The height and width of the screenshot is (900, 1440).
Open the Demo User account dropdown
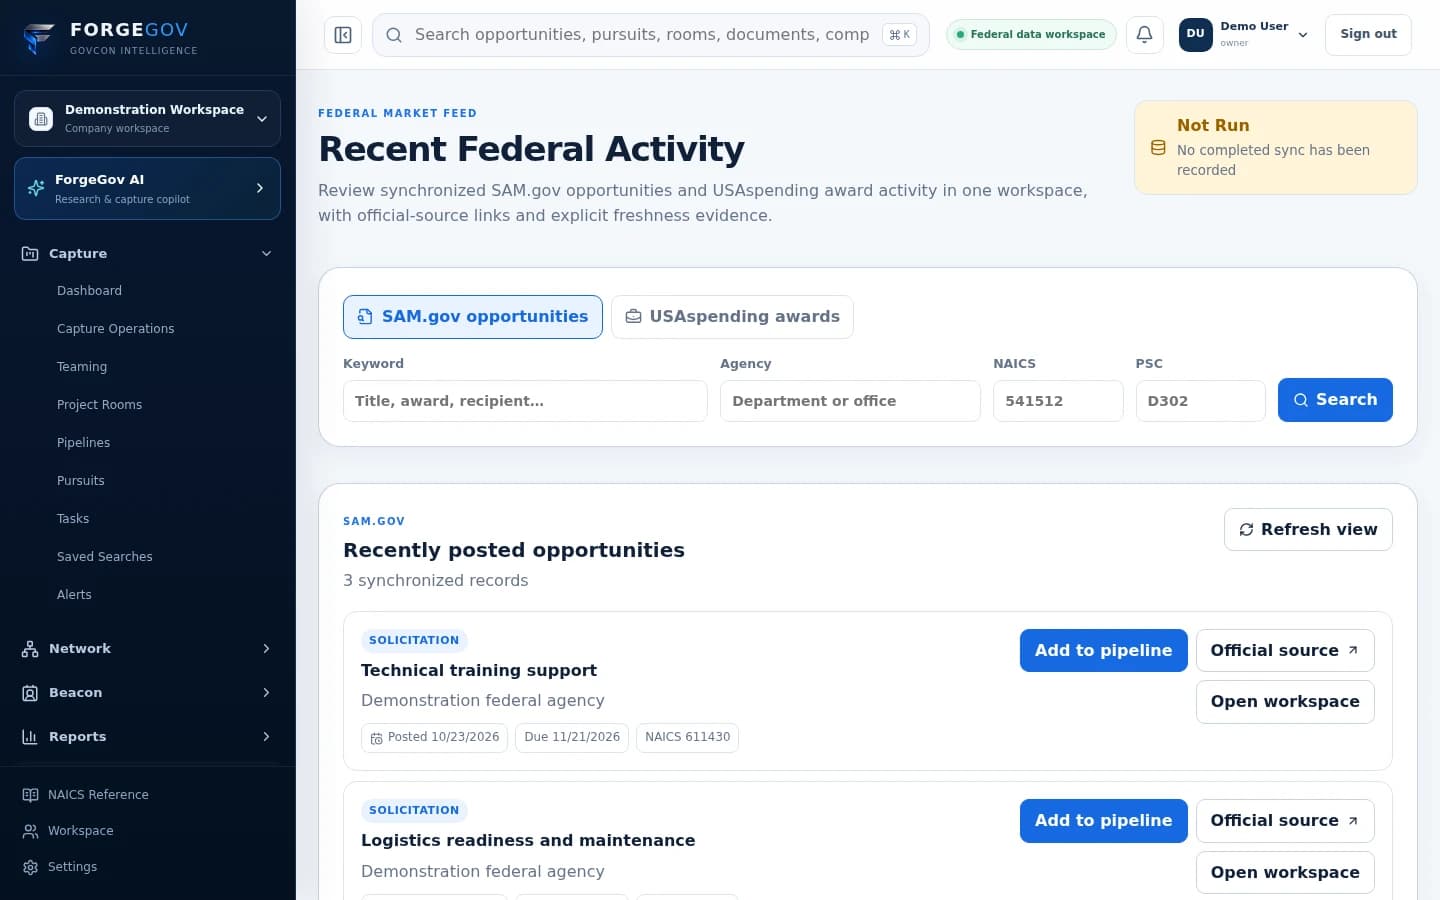(1245, 34)
